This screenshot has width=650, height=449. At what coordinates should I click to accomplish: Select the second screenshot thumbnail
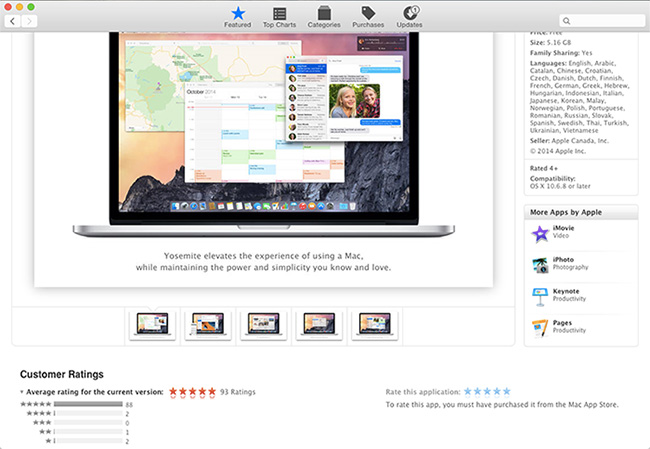pos(208,326)
